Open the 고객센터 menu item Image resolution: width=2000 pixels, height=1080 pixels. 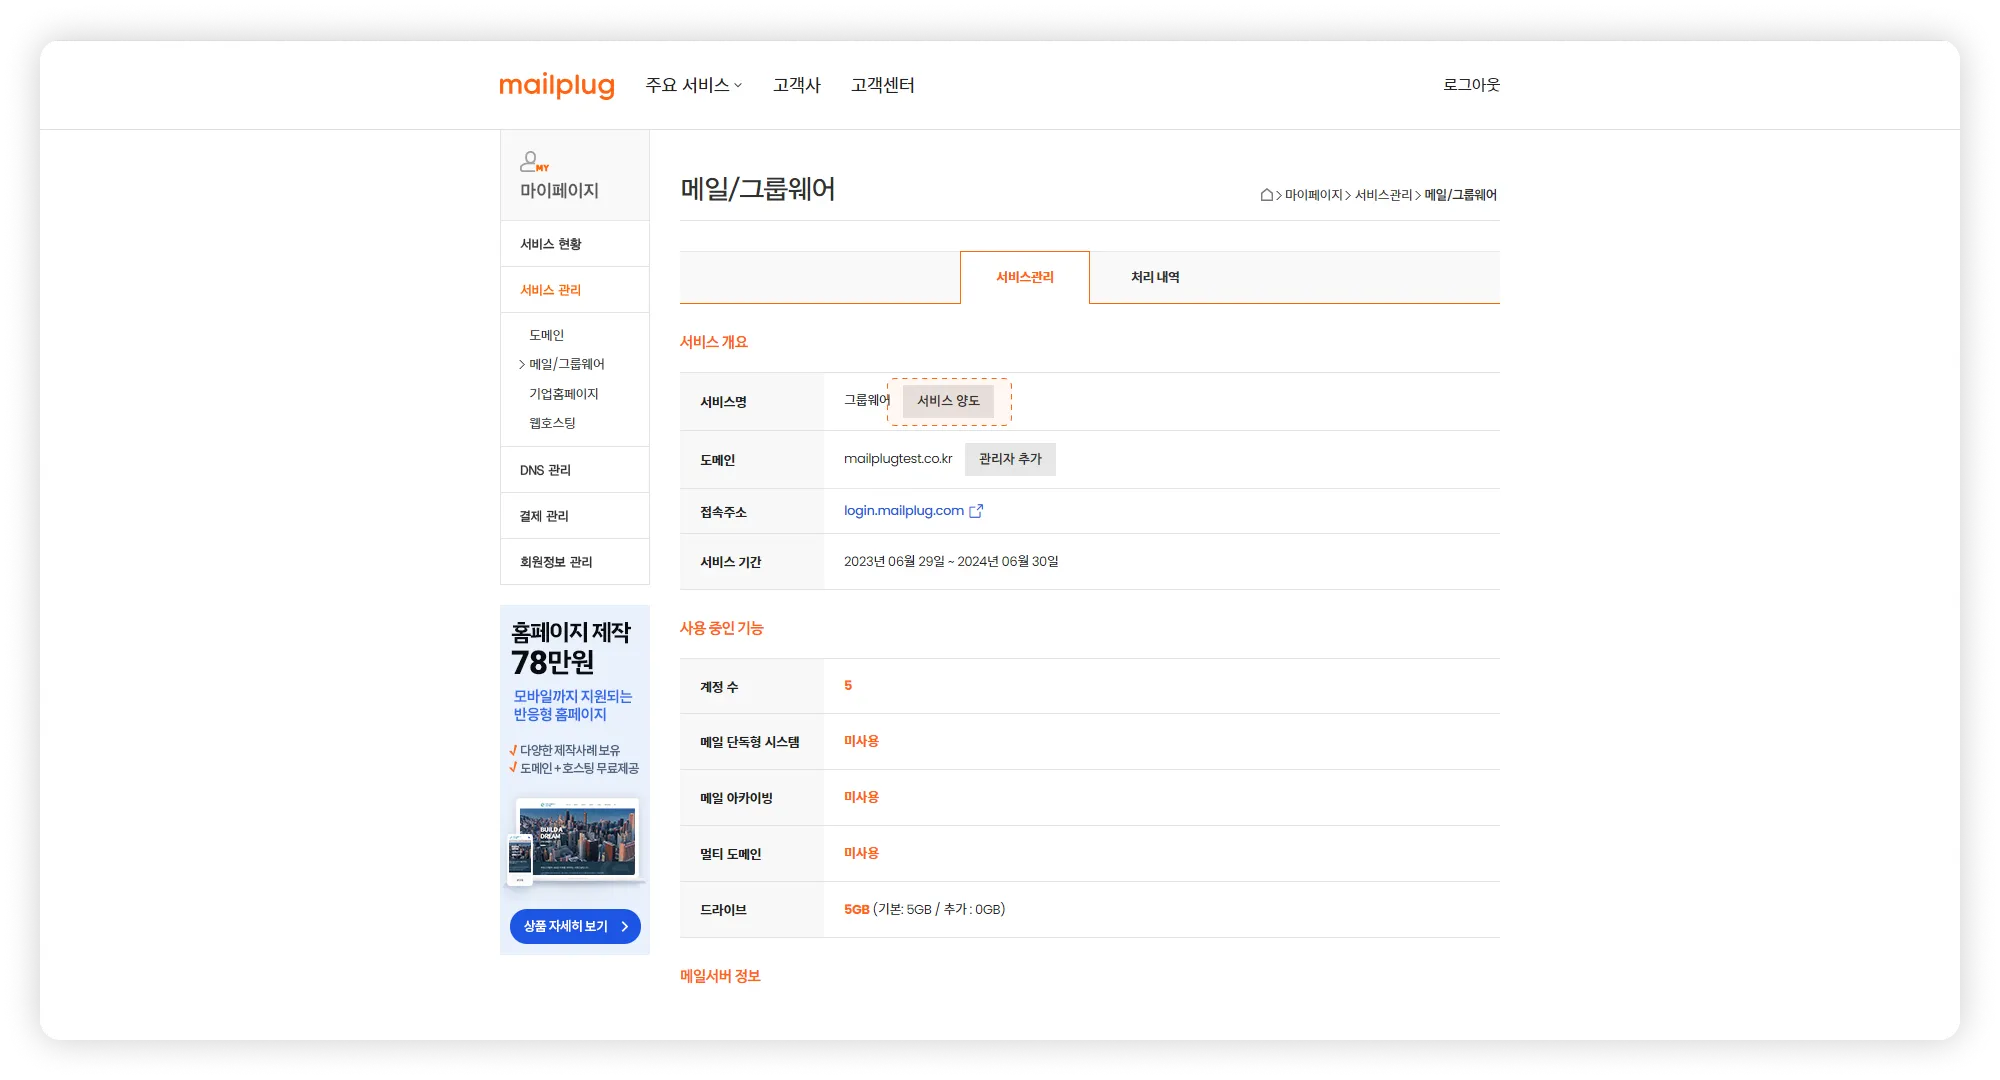click(882, 85)
